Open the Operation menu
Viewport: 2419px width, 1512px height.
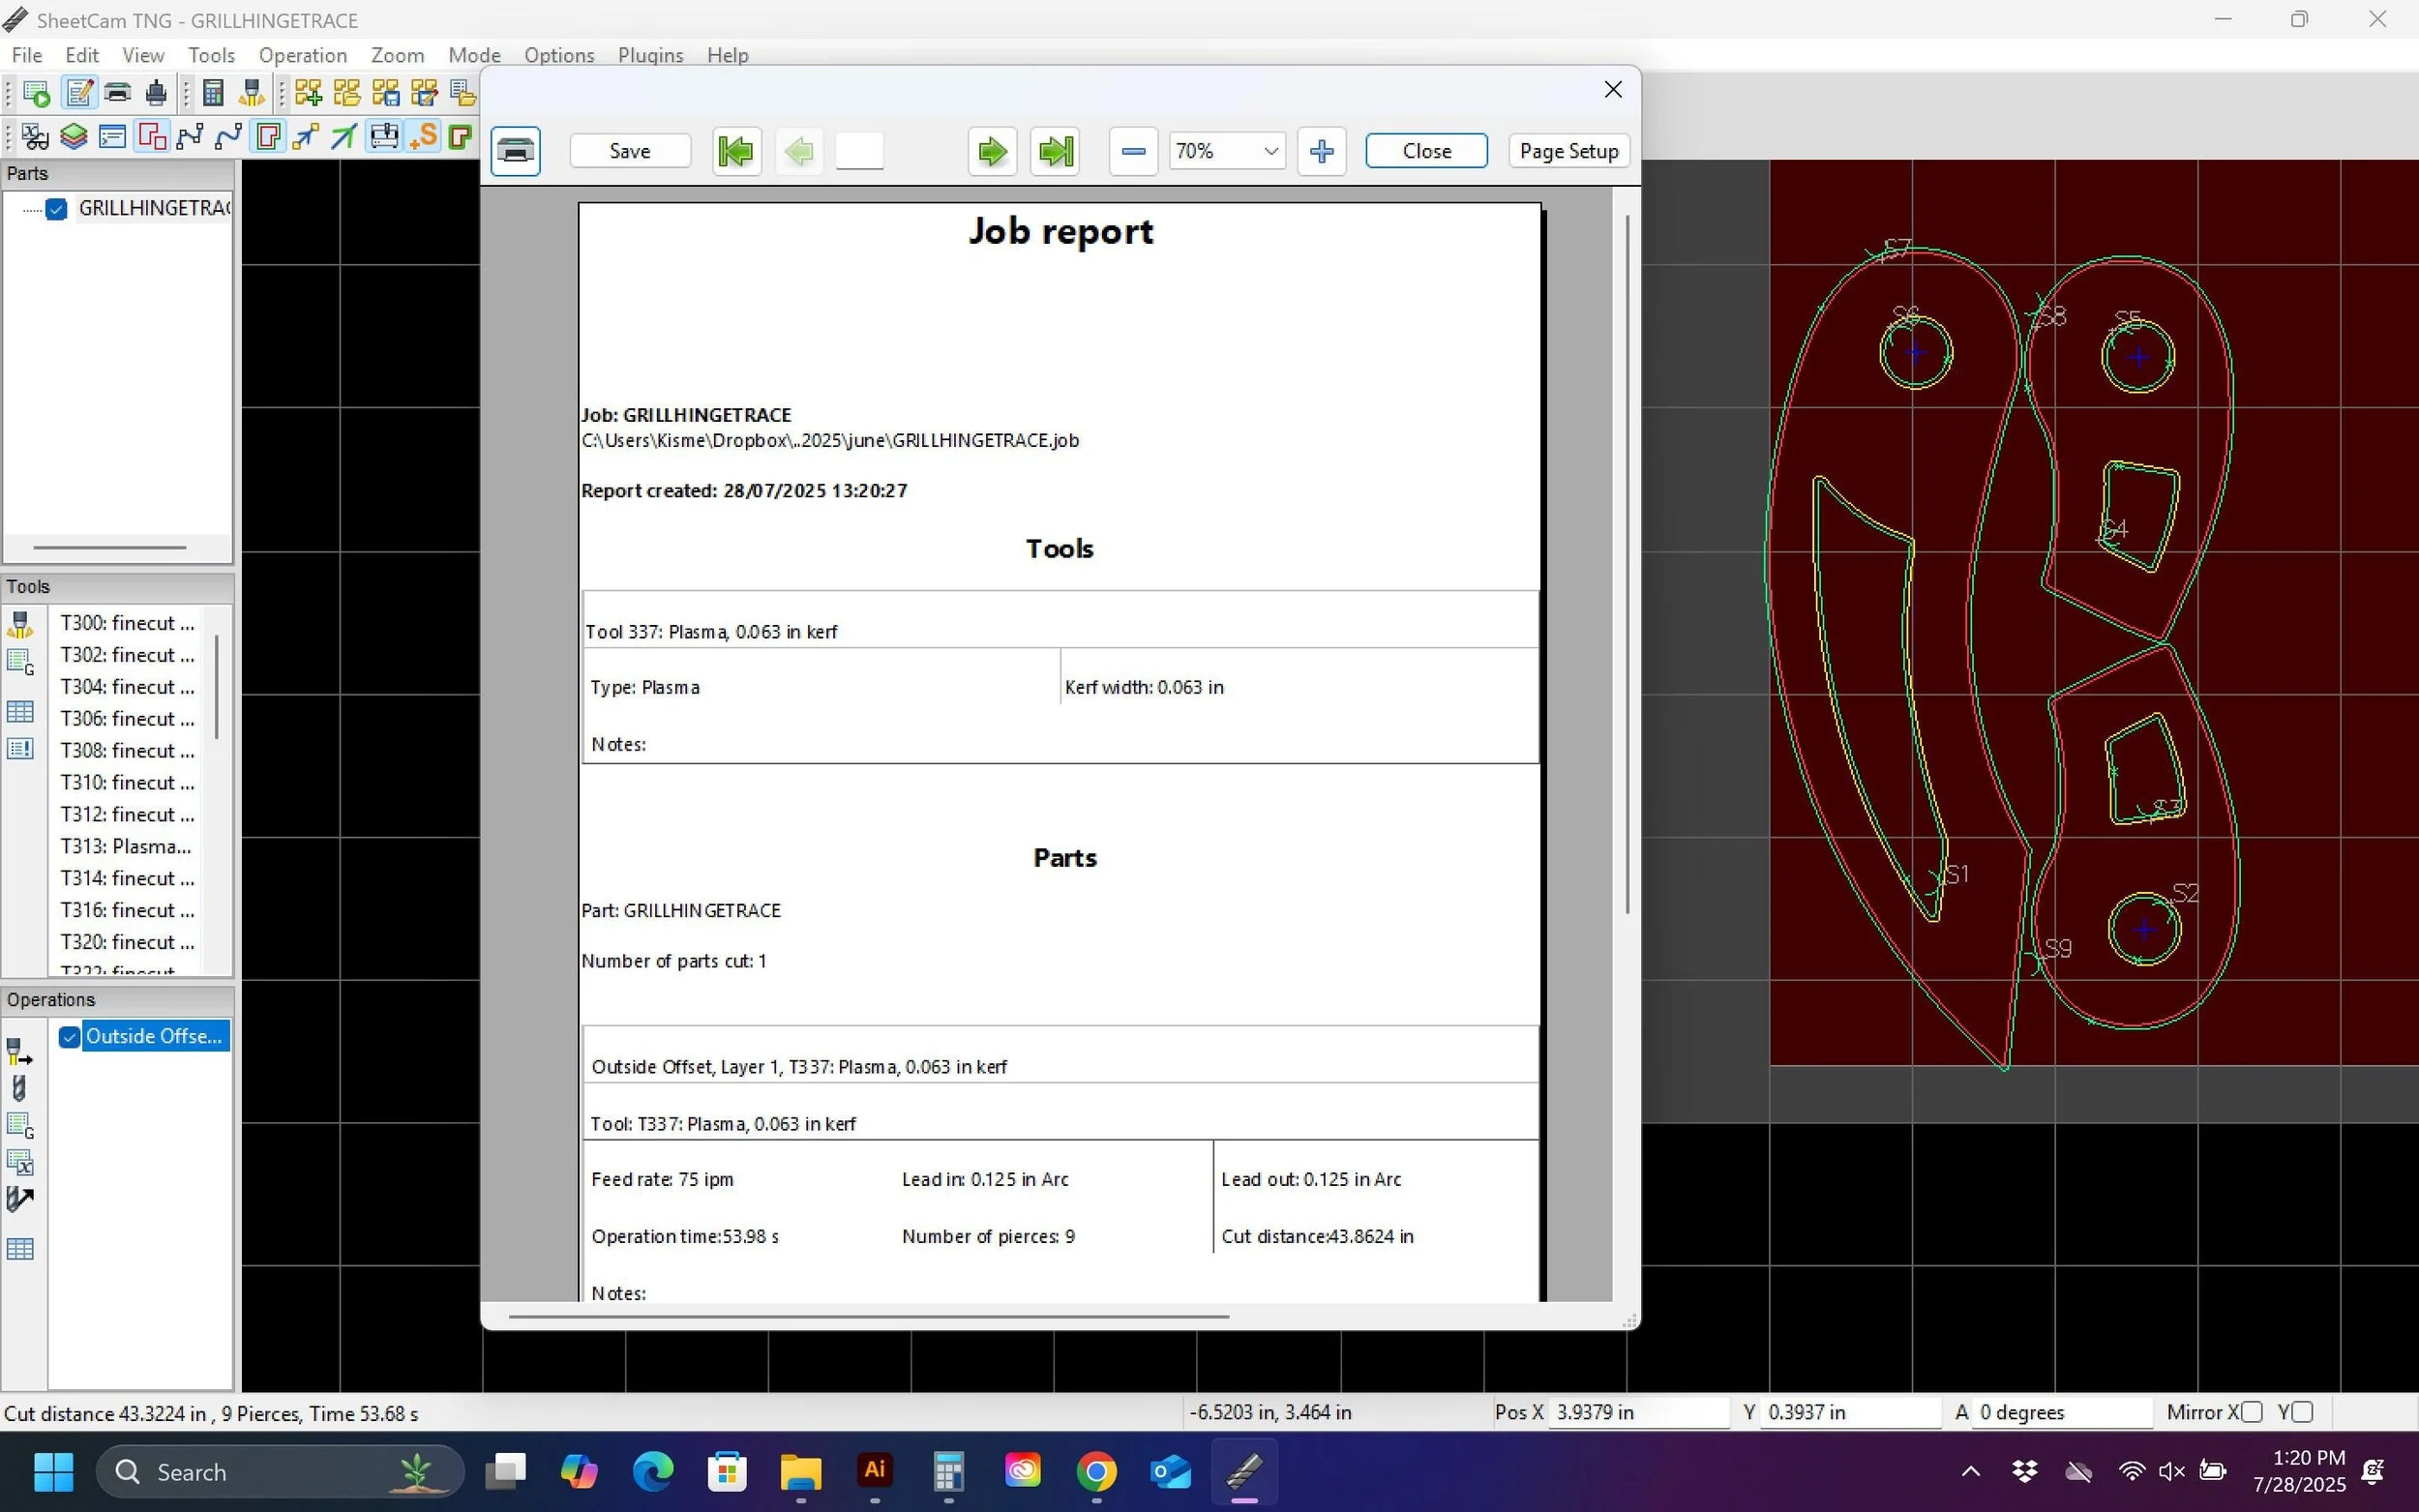coord(302,55)
